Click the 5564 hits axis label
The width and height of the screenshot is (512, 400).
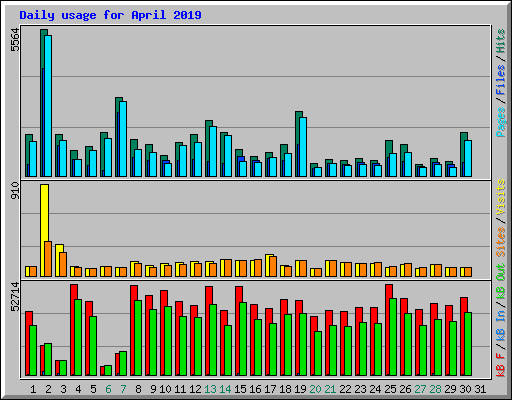tap(15, 40)
